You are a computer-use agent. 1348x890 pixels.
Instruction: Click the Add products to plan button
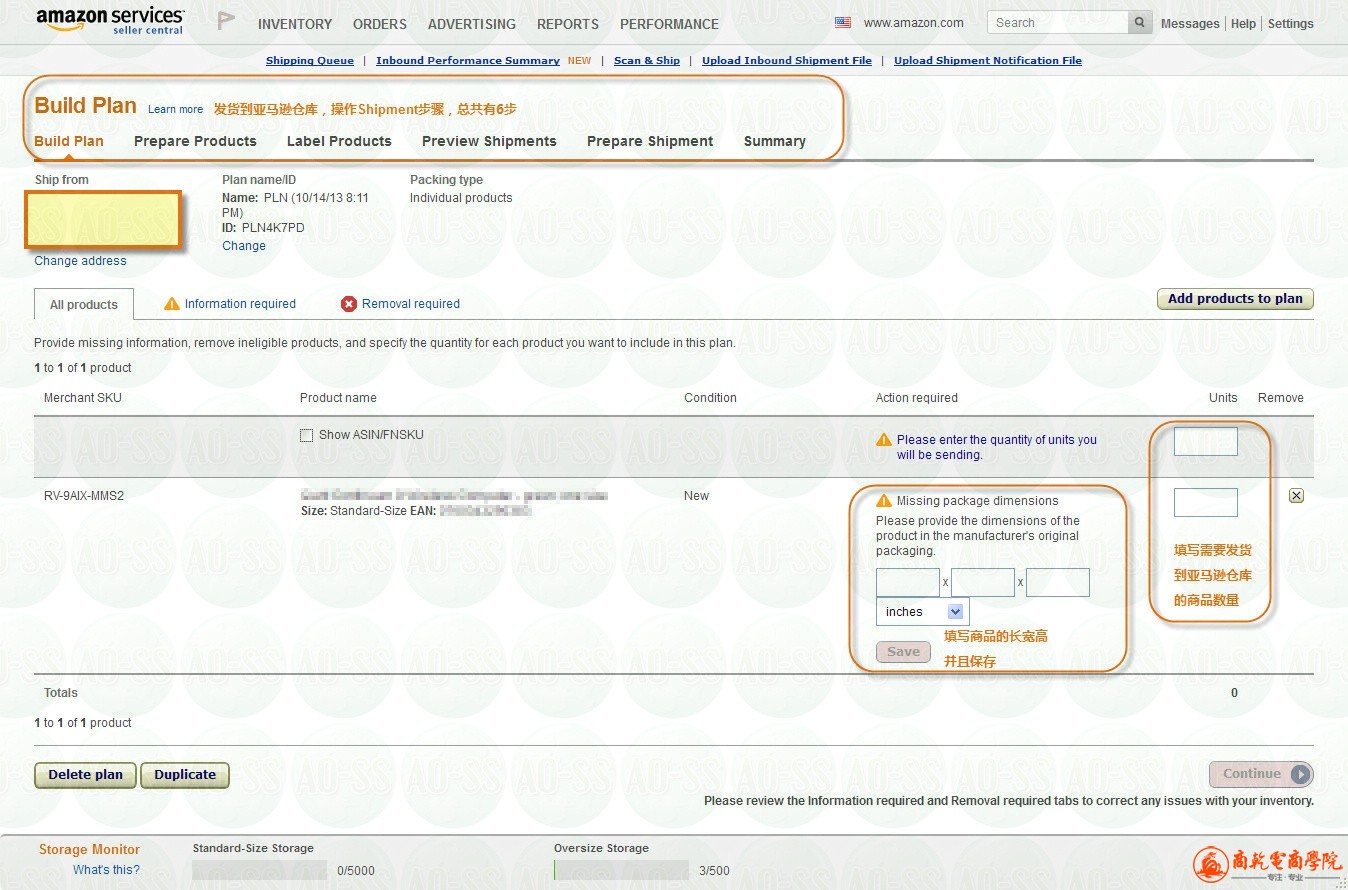(1235, 299)
